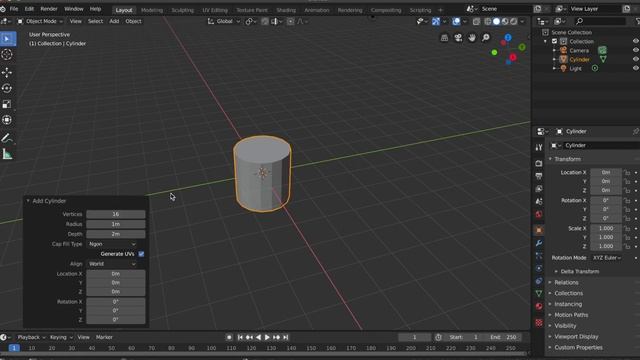Select the Scale tool
The width and height of the screenshot is (640, 360).
tap(7, 104)
